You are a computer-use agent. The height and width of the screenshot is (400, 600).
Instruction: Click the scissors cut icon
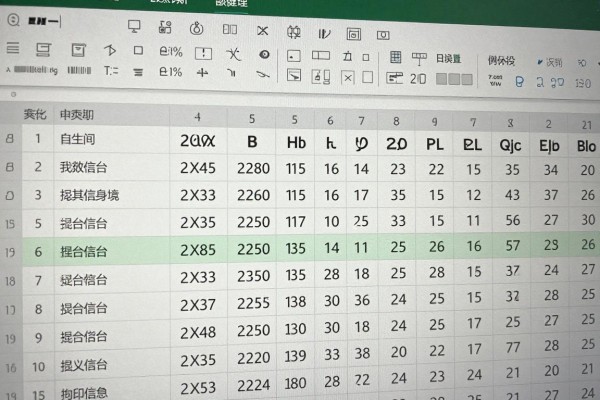(x=262, y=31)
